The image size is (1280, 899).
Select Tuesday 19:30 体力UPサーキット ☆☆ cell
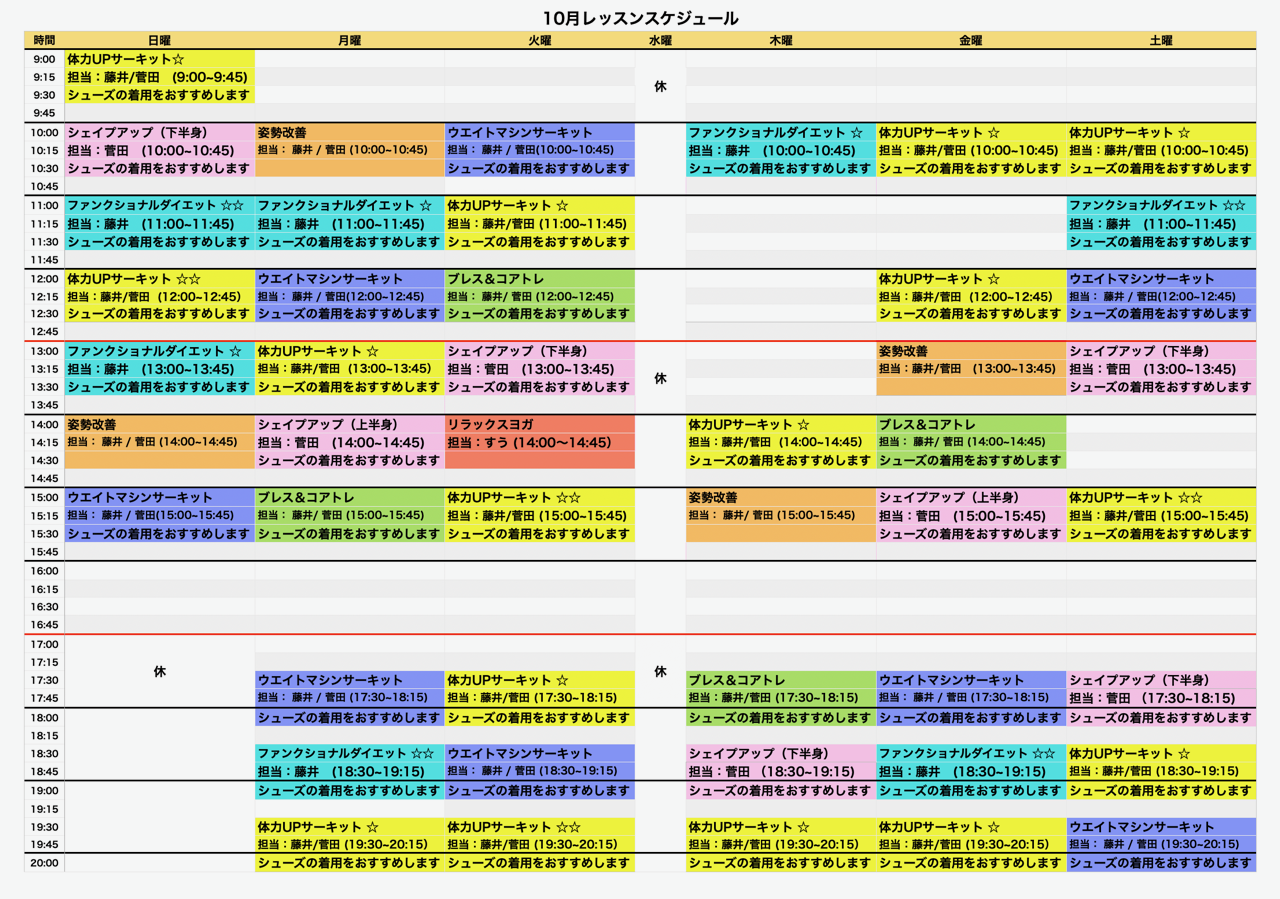click(540, 827)
